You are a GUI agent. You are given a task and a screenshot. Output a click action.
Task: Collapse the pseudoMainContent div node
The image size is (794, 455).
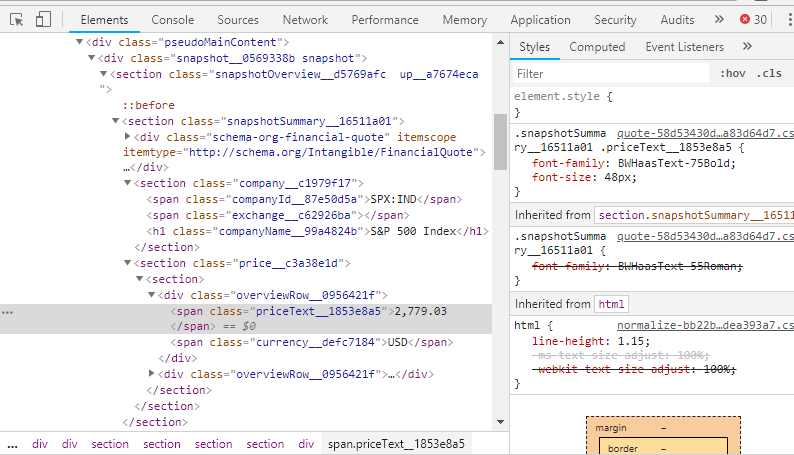[x=80, y=42]
